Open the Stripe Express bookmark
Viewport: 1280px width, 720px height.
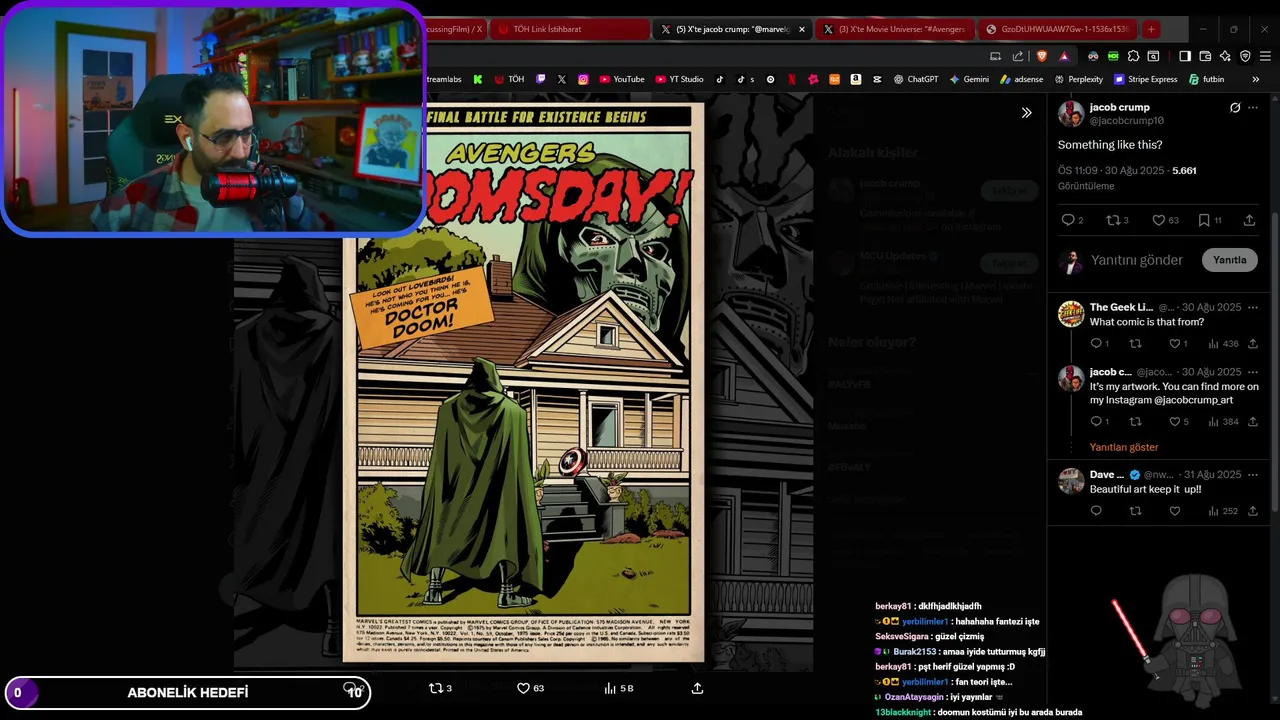click(1146, 79)
